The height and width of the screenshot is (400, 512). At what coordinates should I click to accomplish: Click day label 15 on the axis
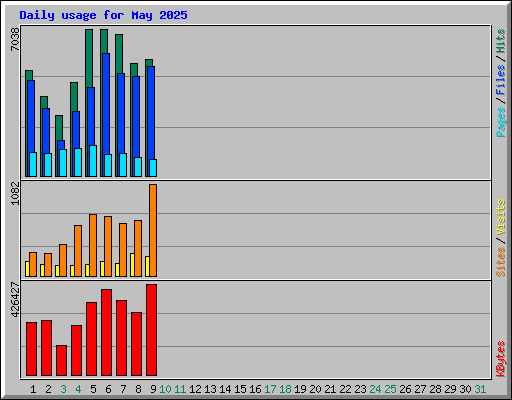click(240, 389)
